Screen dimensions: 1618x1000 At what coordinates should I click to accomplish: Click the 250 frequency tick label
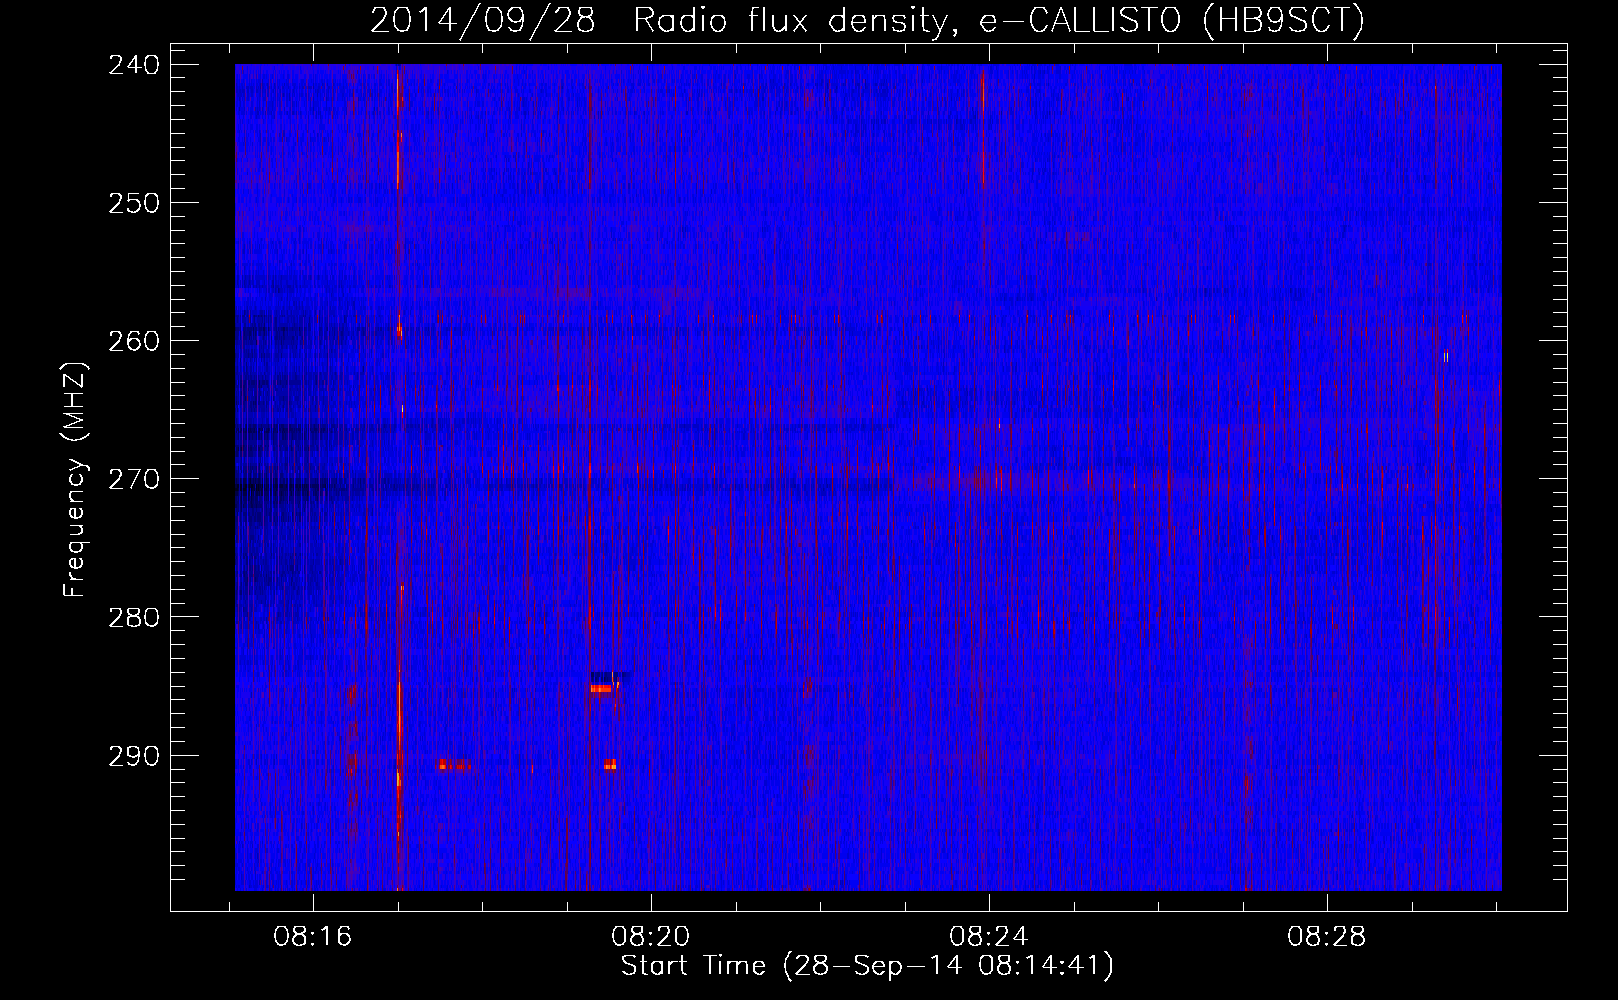coord(133,203)
